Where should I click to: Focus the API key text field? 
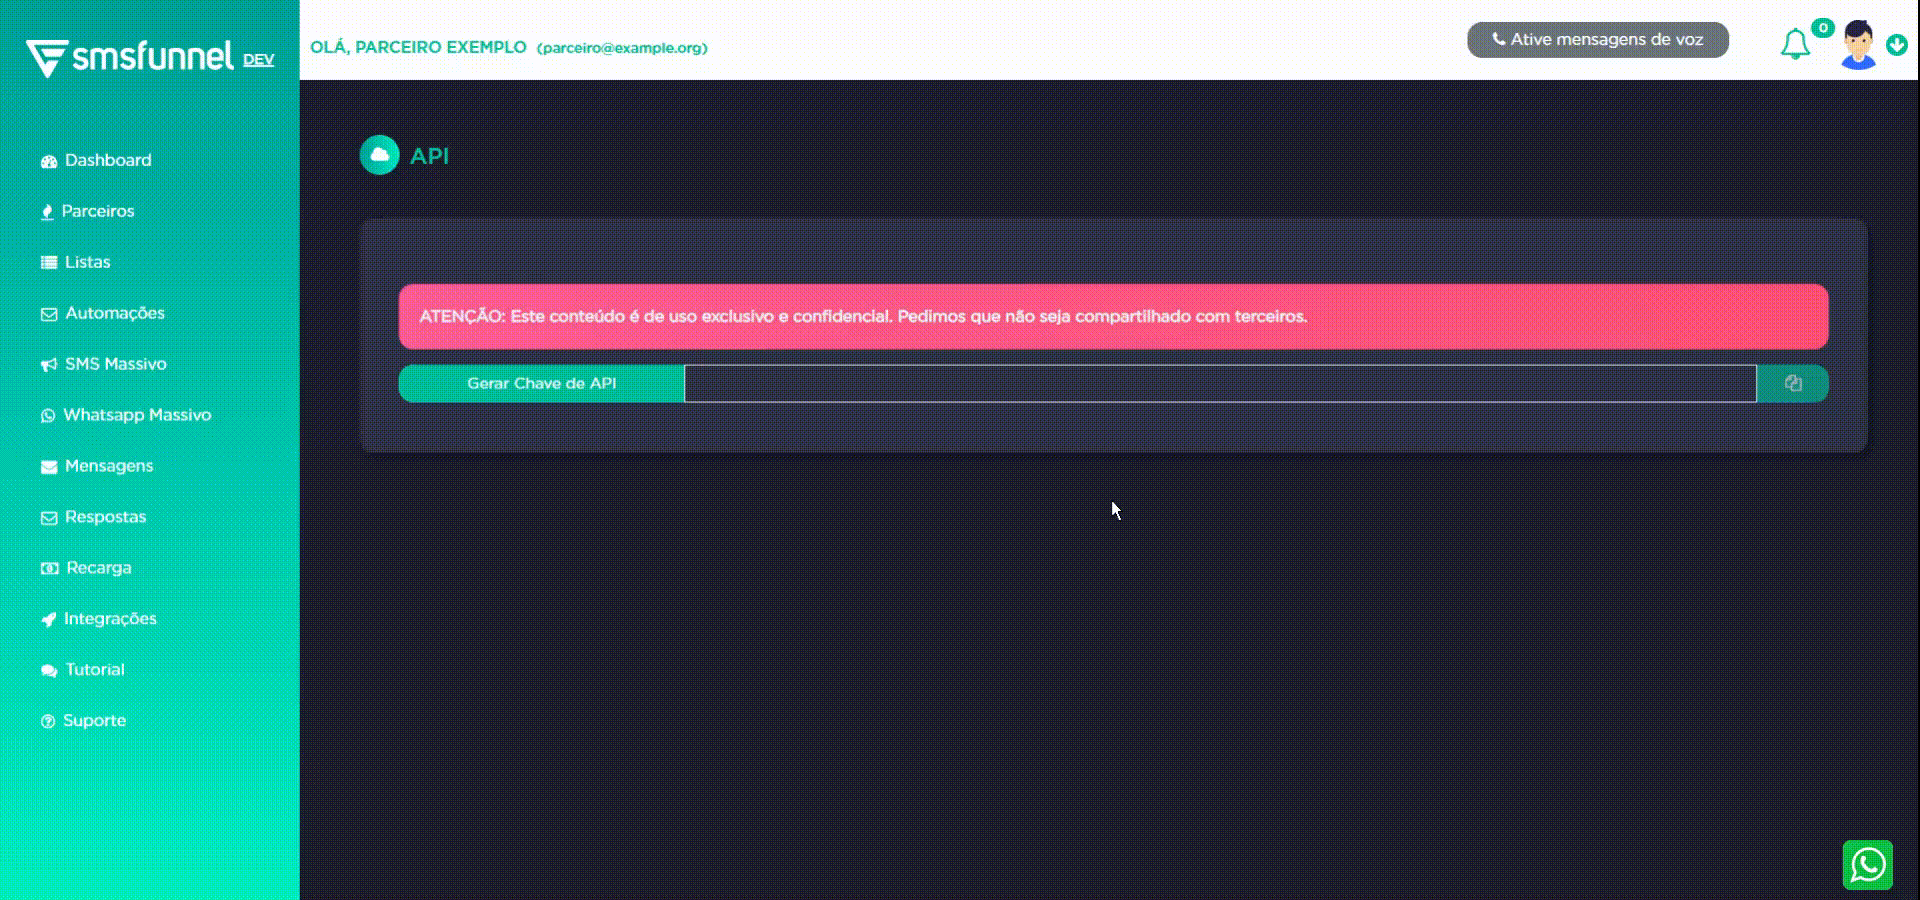pos(1220,383)
